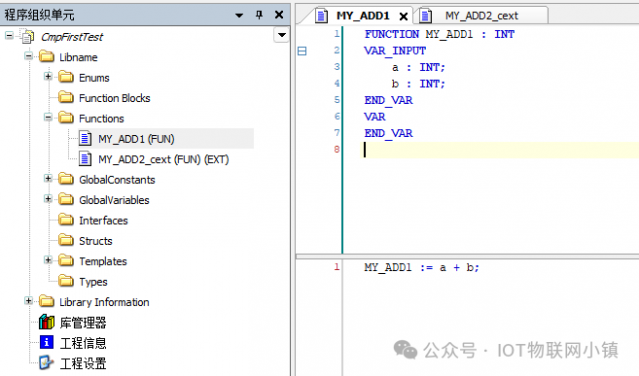Click the FUNCTION MY_ADD1 : INT declaration line
Image resolution: width=639 pixels, height=376 pixels.
[439, 34]
